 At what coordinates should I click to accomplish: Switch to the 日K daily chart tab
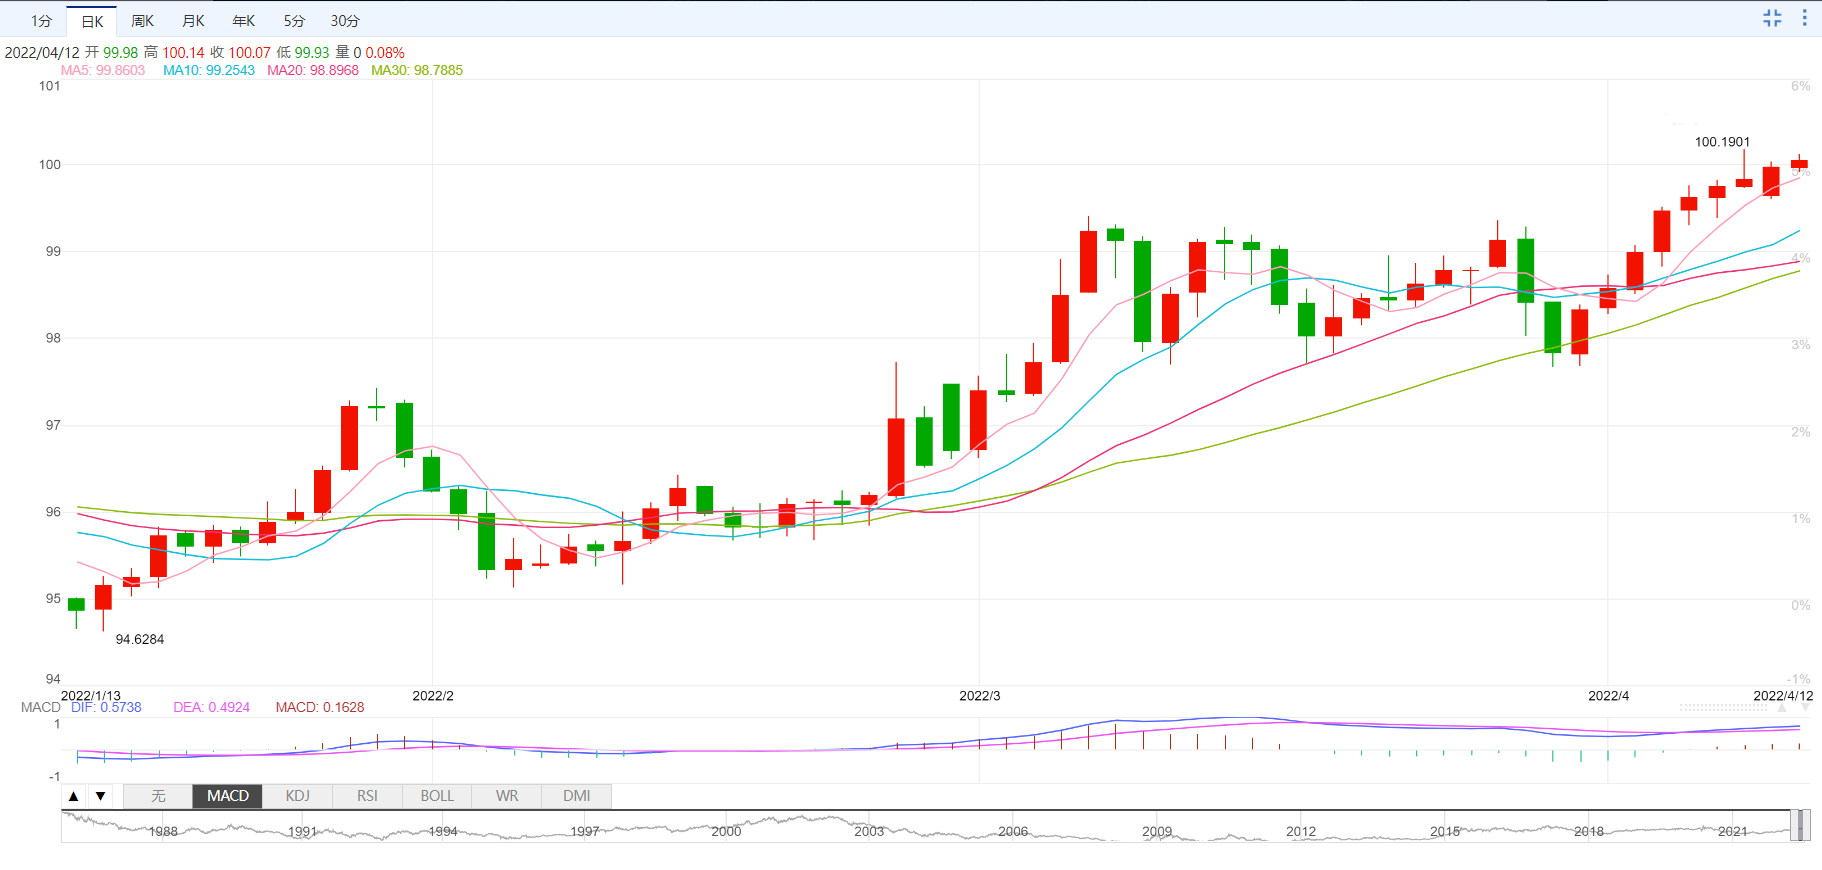(92, 21)
